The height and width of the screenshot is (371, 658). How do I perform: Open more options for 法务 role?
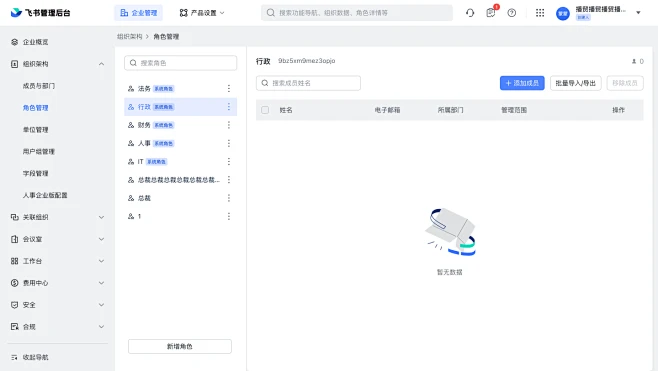click(229, 89)
